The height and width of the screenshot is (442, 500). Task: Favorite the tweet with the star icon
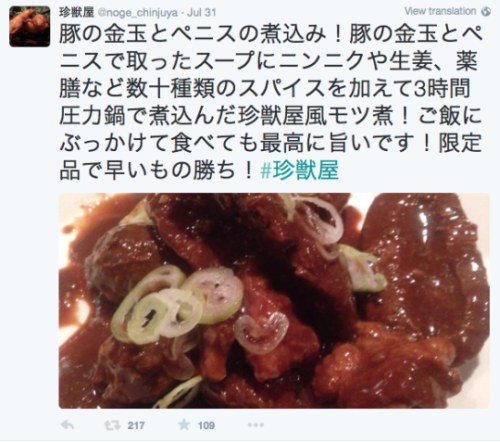point(184,425)
